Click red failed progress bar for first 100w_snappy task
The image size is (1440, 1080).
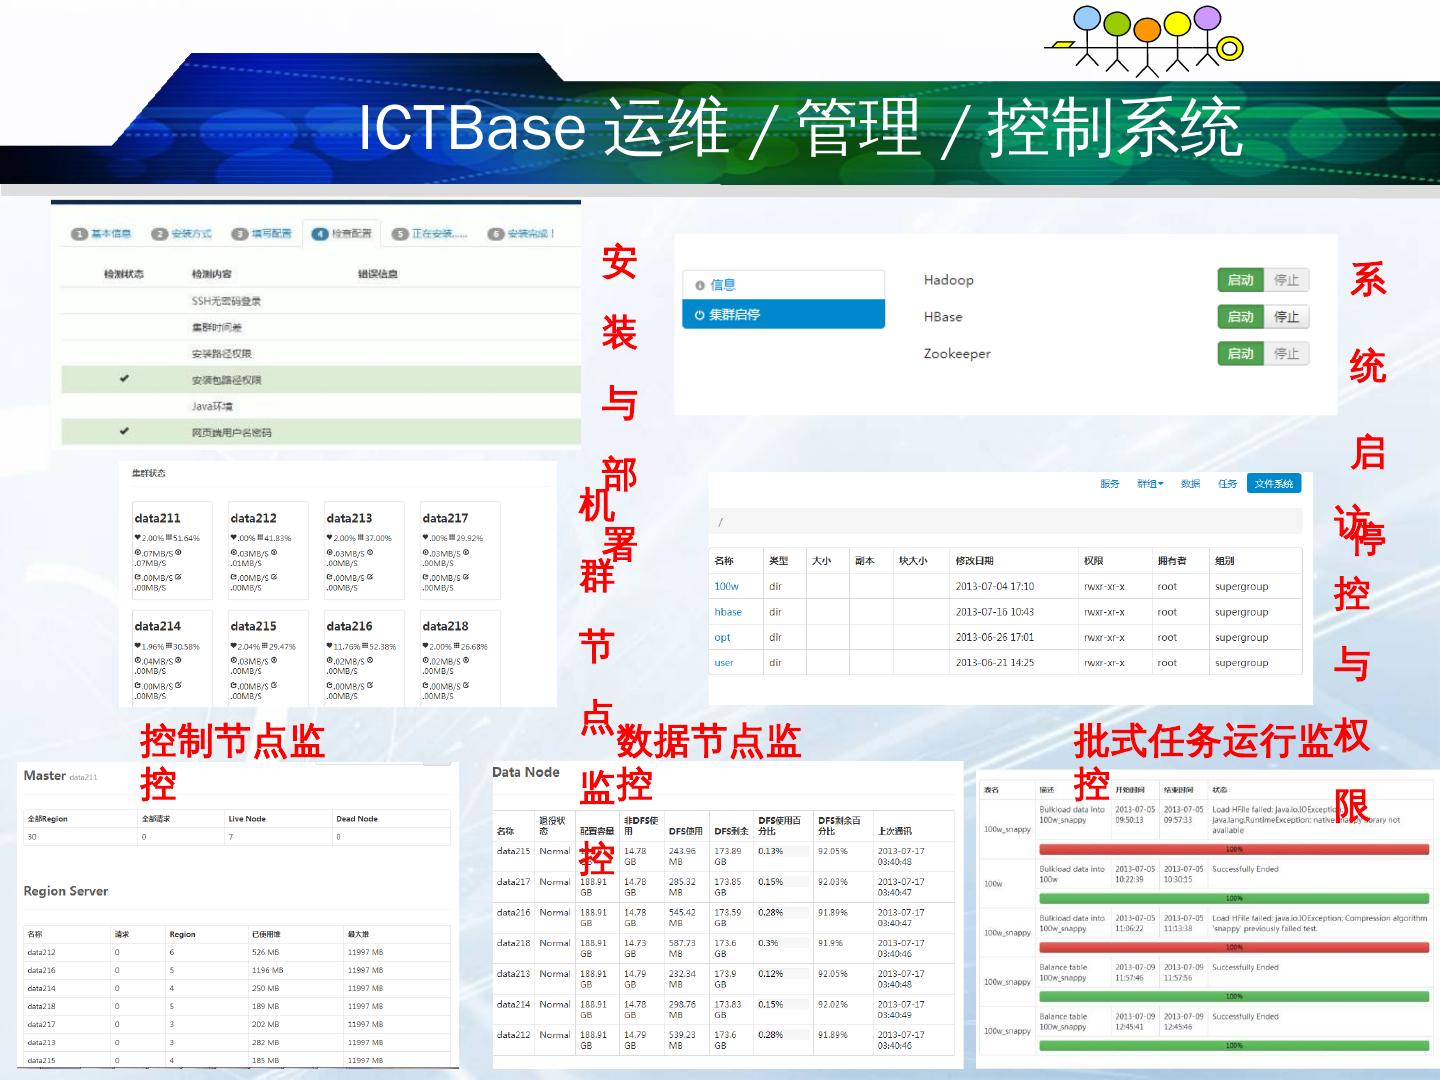pos(1234,849)
